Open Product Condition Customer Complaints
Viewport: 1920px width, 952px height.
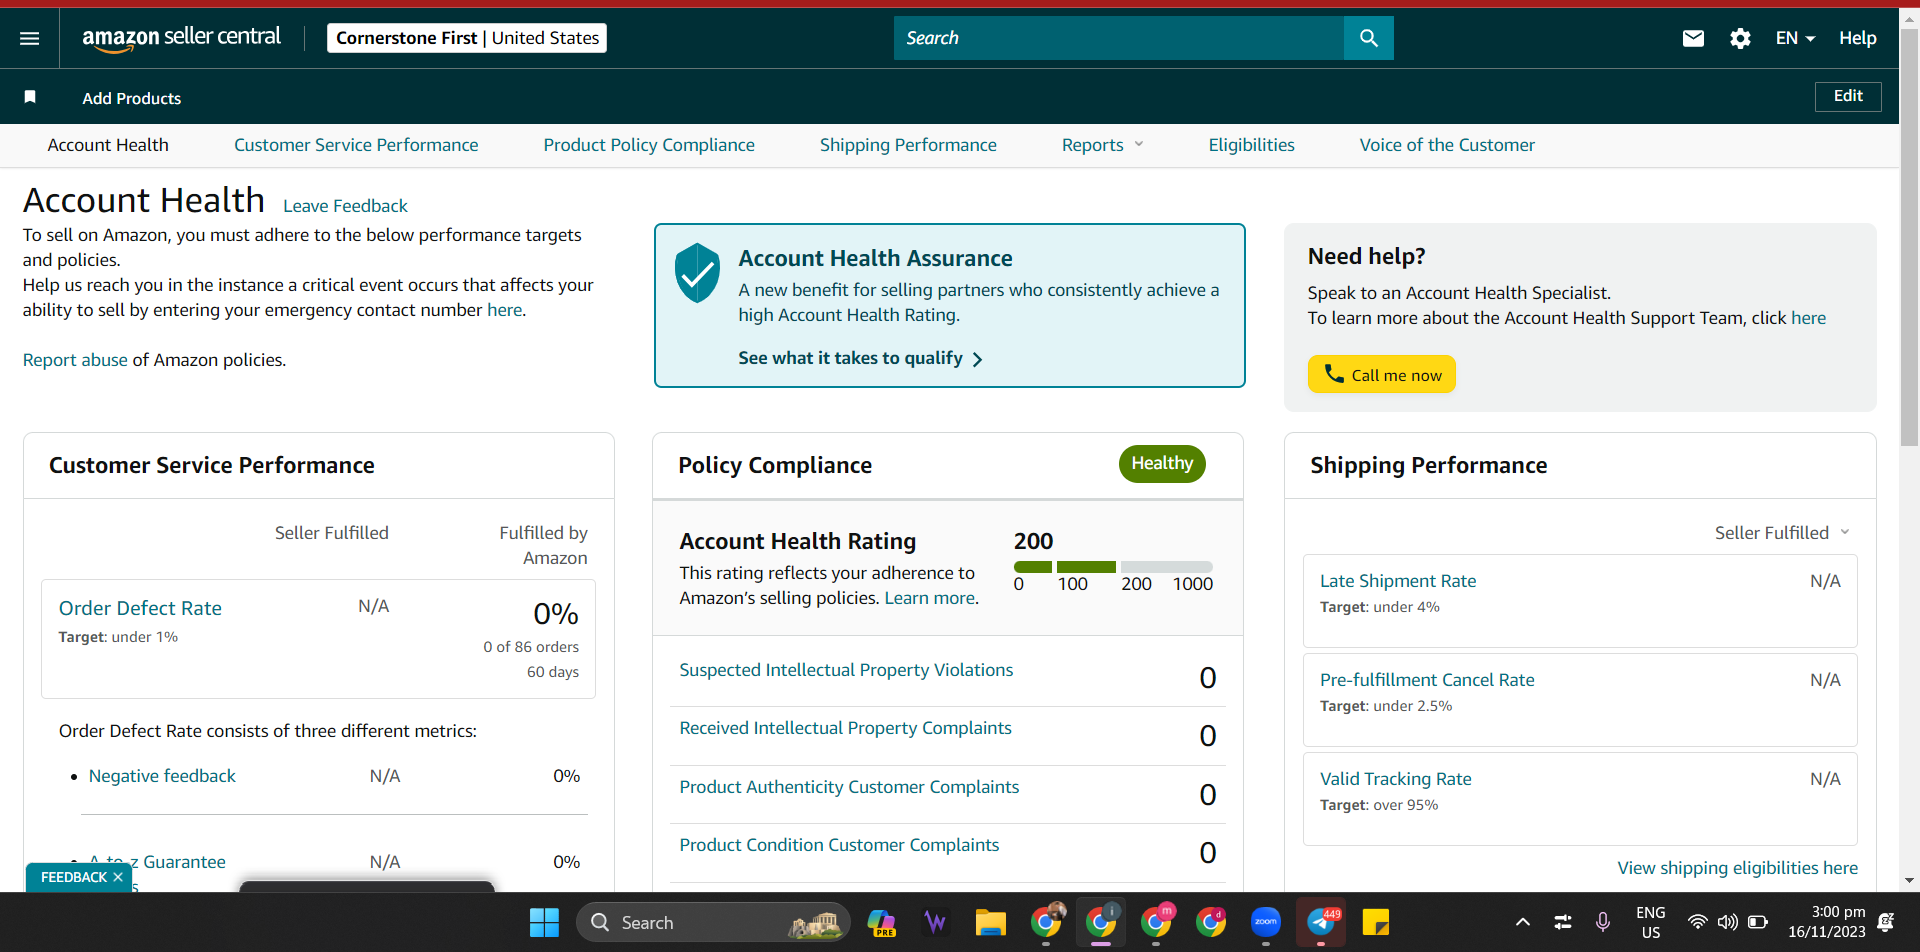839,845
